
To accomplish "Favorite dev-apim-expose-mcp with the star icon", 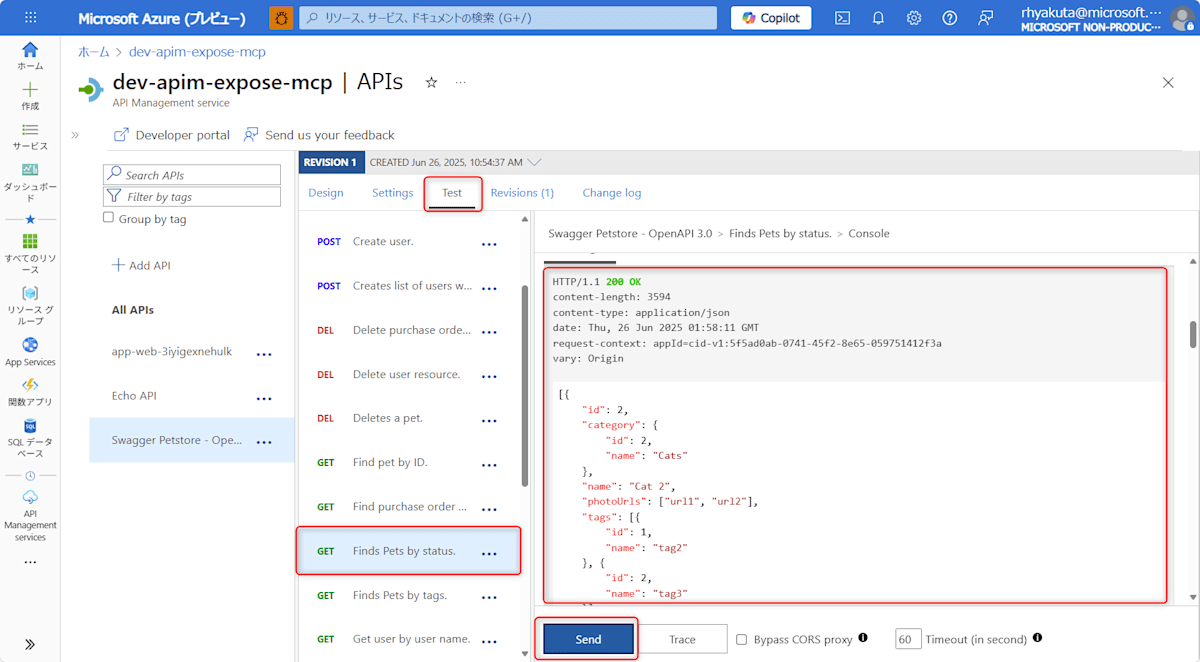I will click(431, 82).
